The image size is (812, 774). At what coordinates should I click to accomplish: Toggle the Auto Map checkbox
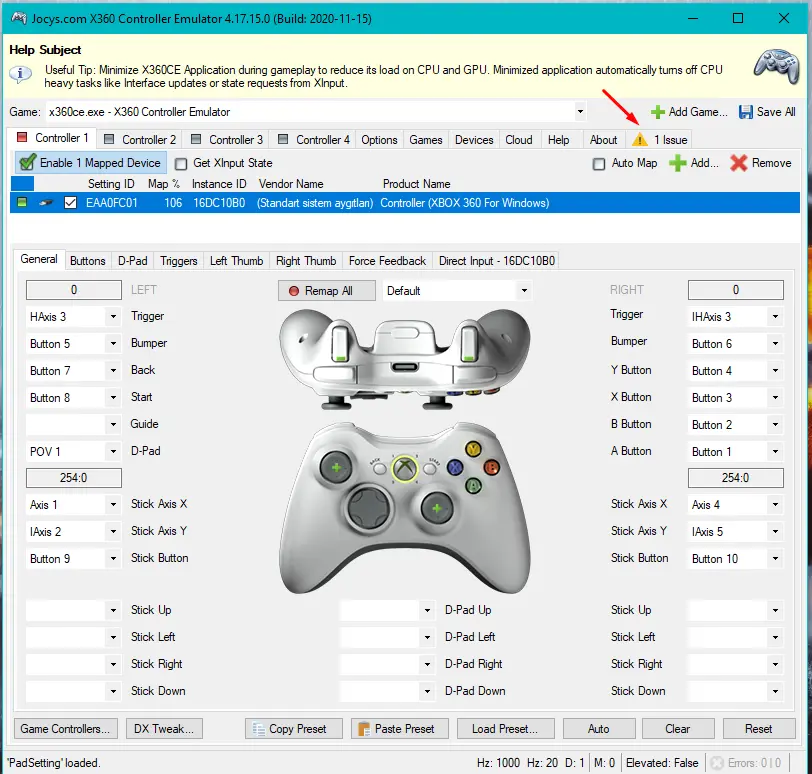(x=599, y=164)
